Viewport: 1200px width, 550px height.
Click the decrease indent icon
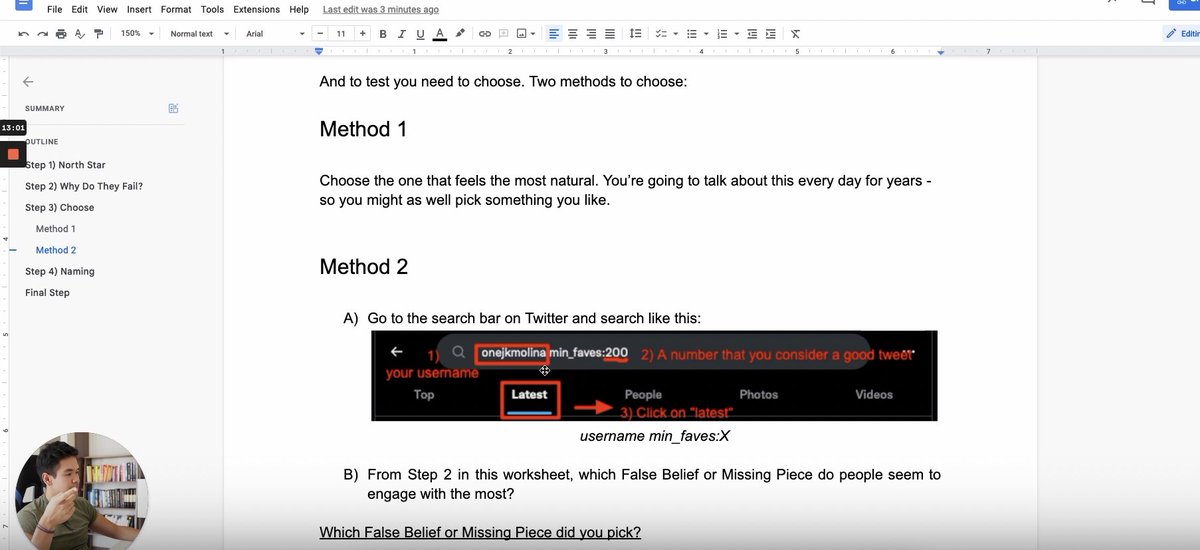tap(752, 34)
